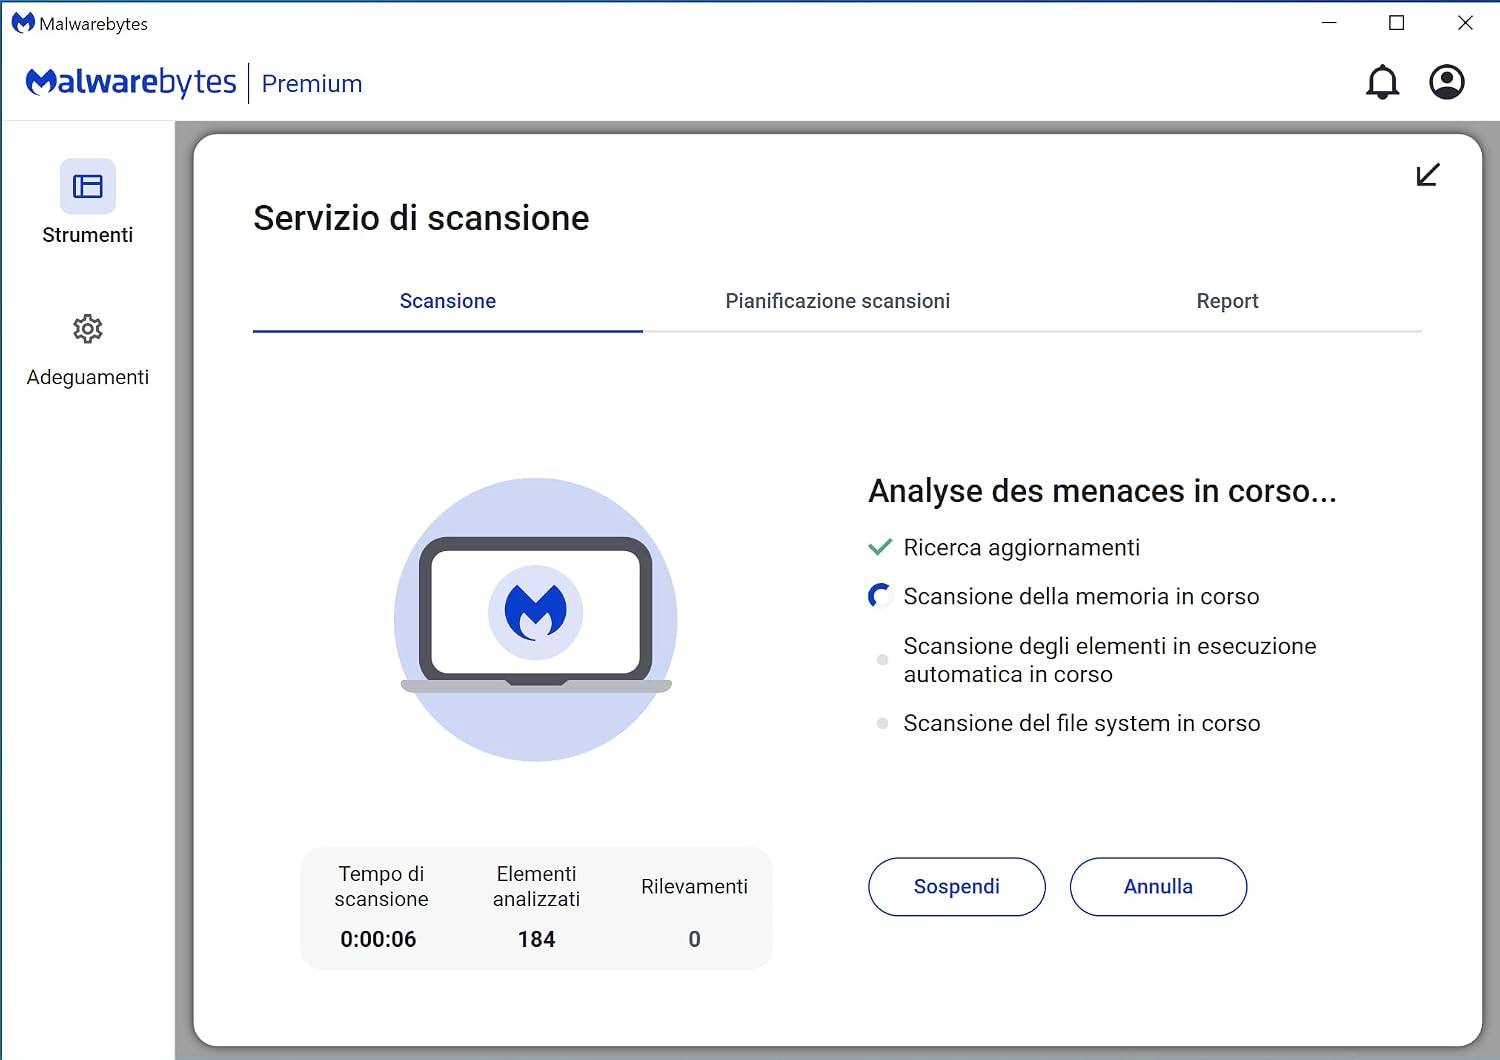Open the user account profile icon
Screen dimensions: 1500x1060
coord(1446,82)
